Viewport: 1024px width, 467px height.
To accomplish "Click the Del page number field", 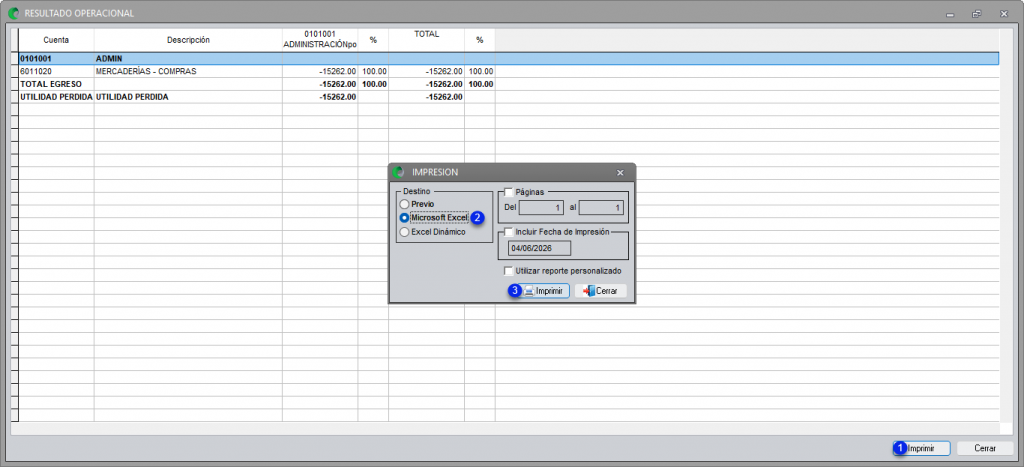I will click(x=541, y=208).
